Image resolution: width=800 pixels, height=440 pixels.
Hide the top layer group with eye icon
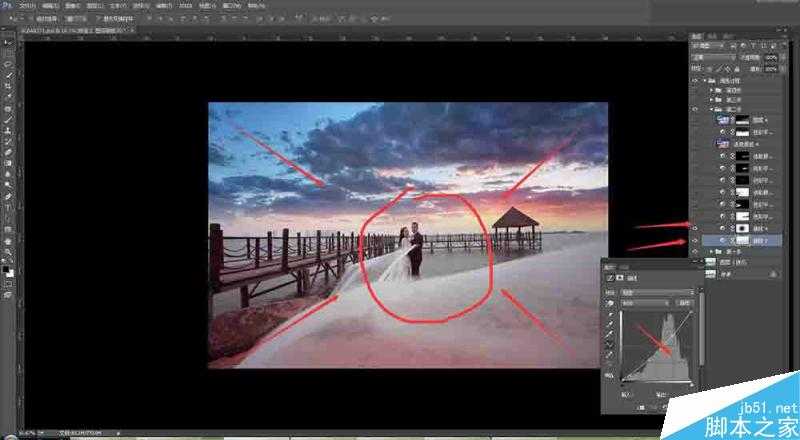point(694,78)
